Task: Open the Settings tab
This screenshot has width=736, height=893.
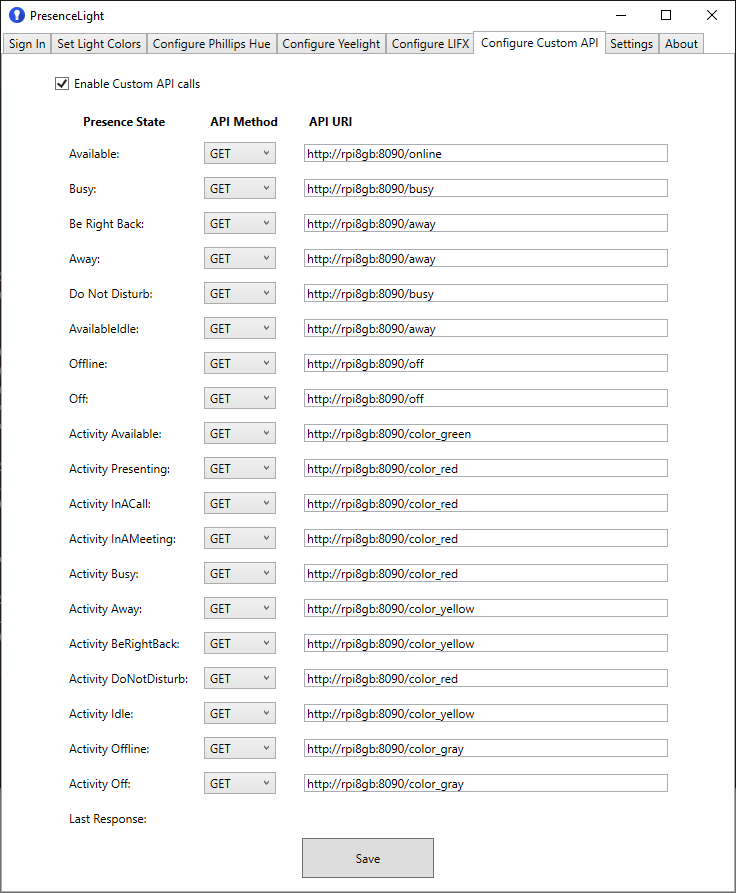Action: pyautogui.click(x=631, y=44)
